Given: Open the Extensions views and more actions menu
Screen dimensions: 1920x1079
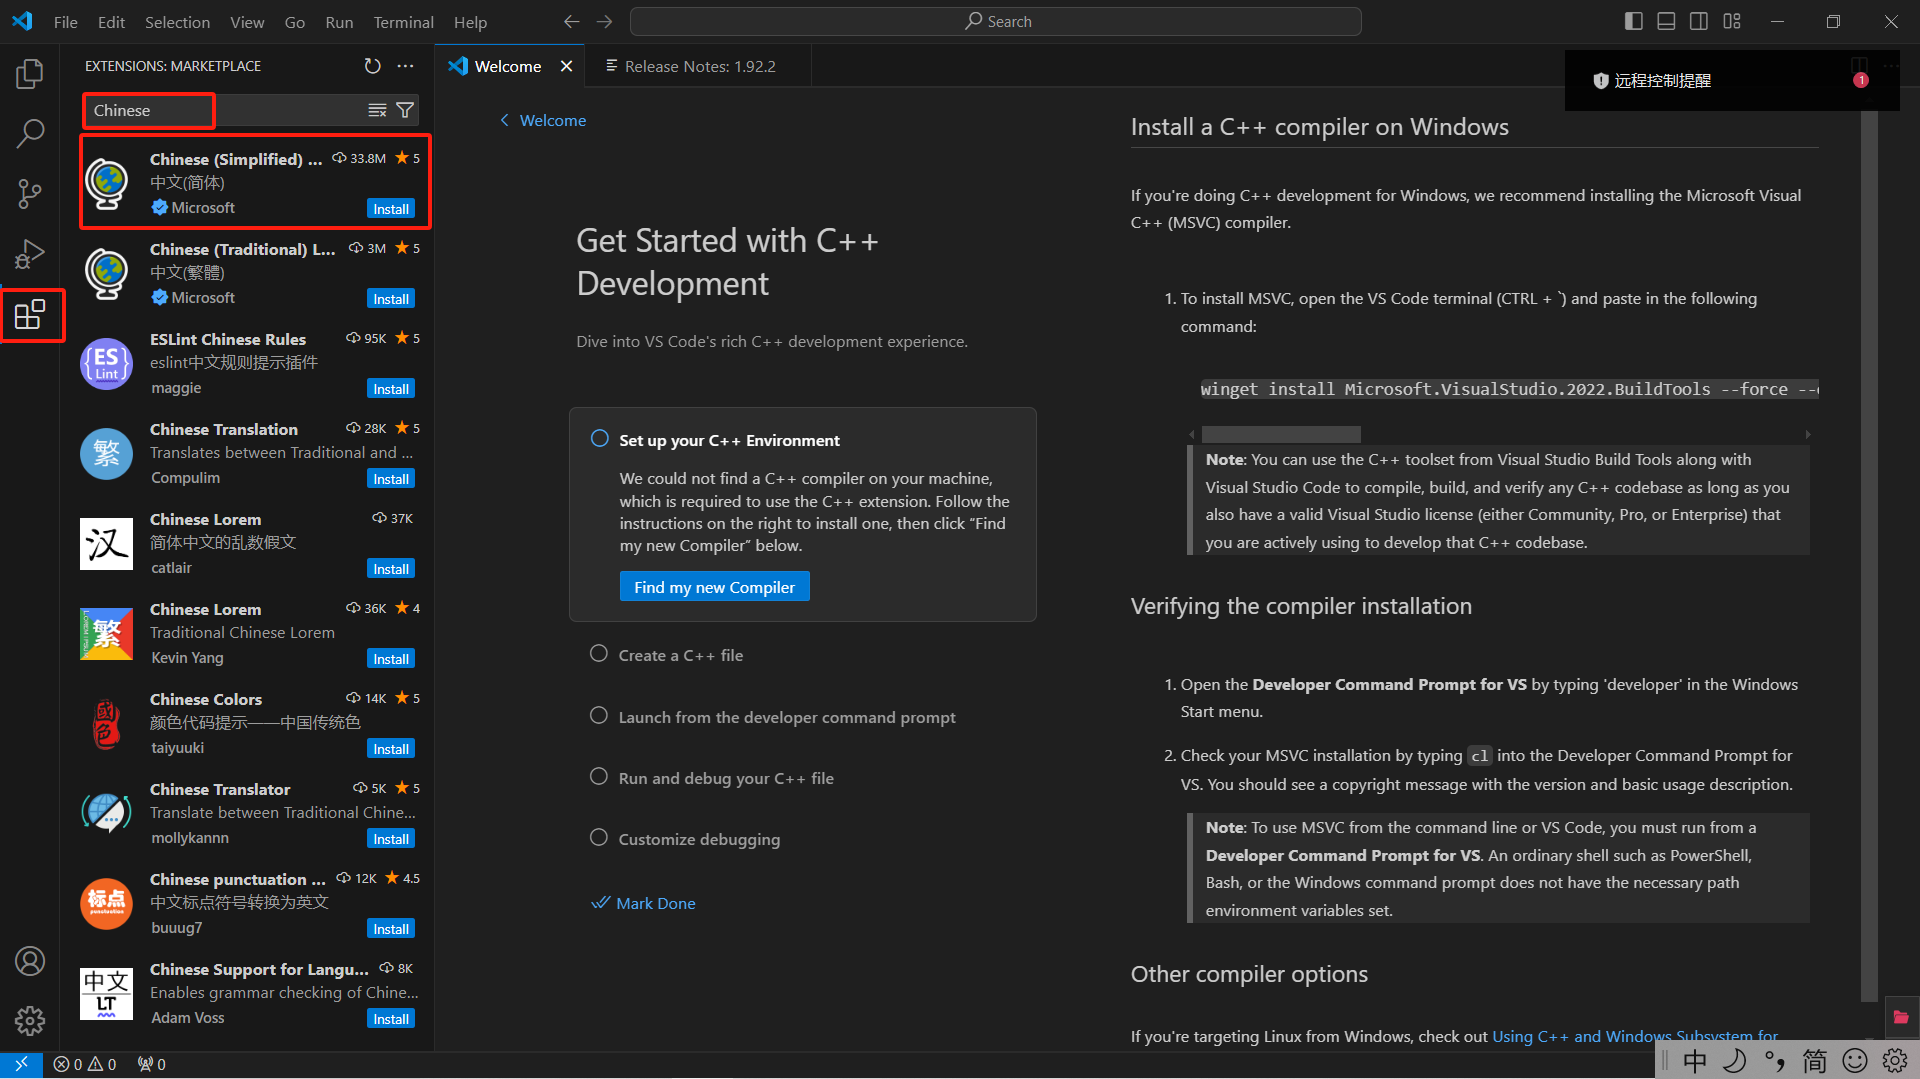Looking at the screenshot, I should (x=405, y=66).
